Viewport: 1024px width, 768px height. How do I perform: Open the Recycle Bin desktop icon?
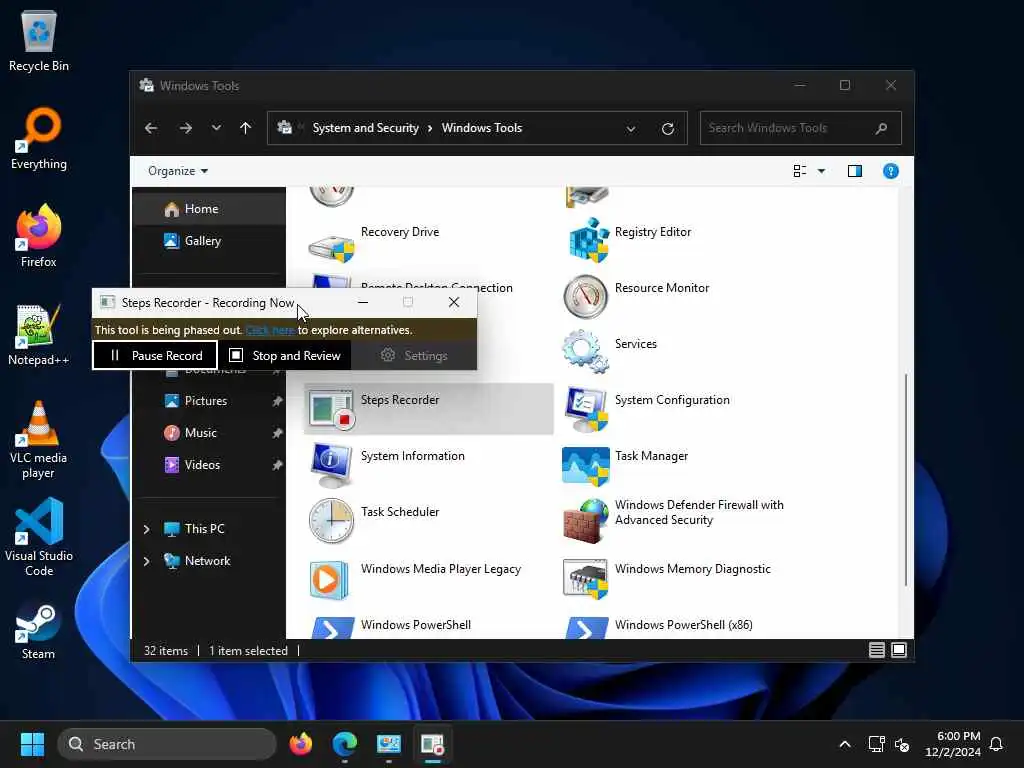coord(39,41)
